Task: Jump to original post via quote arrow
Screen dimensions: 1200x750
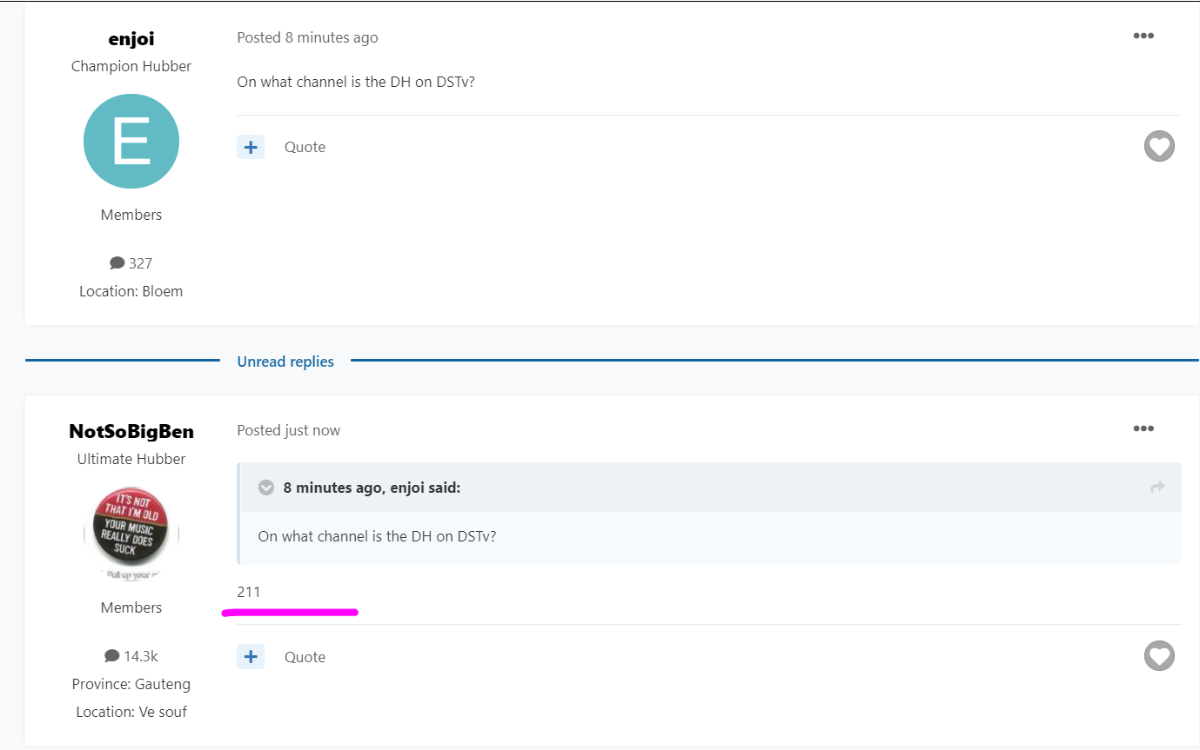Action: coord(1157,488)
